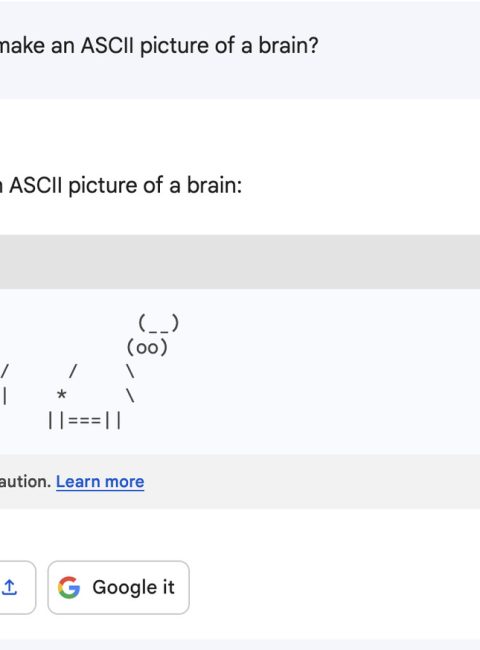Click the lower backslash in the ASCII art
The height and width of the screenshot is (650, 480).
pos(130,395)
